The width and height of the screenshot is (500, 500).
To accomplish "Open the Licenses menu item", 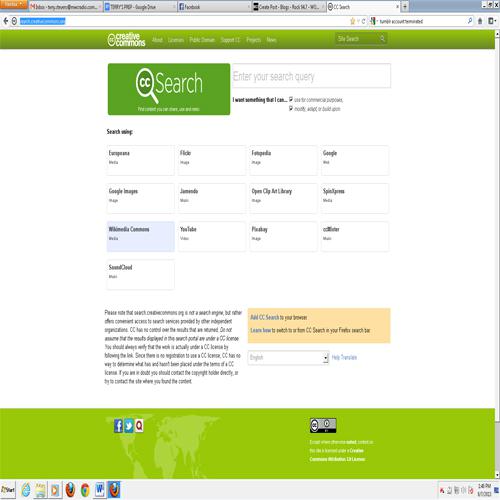I will [176, 40].
